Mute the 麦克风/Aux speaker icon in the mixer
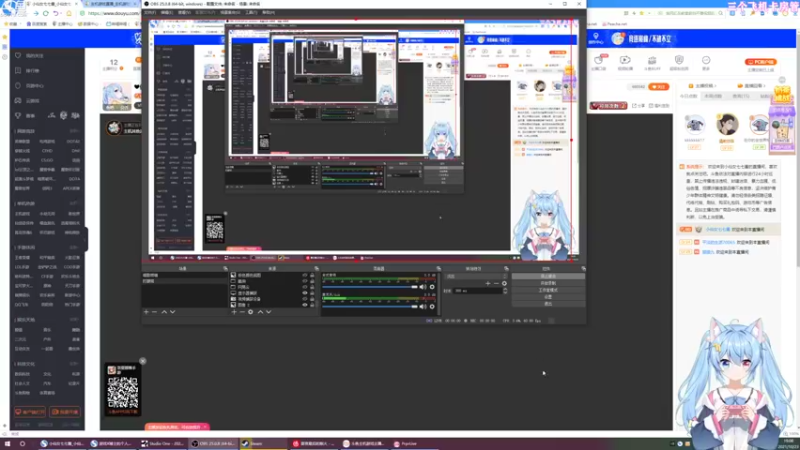 422,307
